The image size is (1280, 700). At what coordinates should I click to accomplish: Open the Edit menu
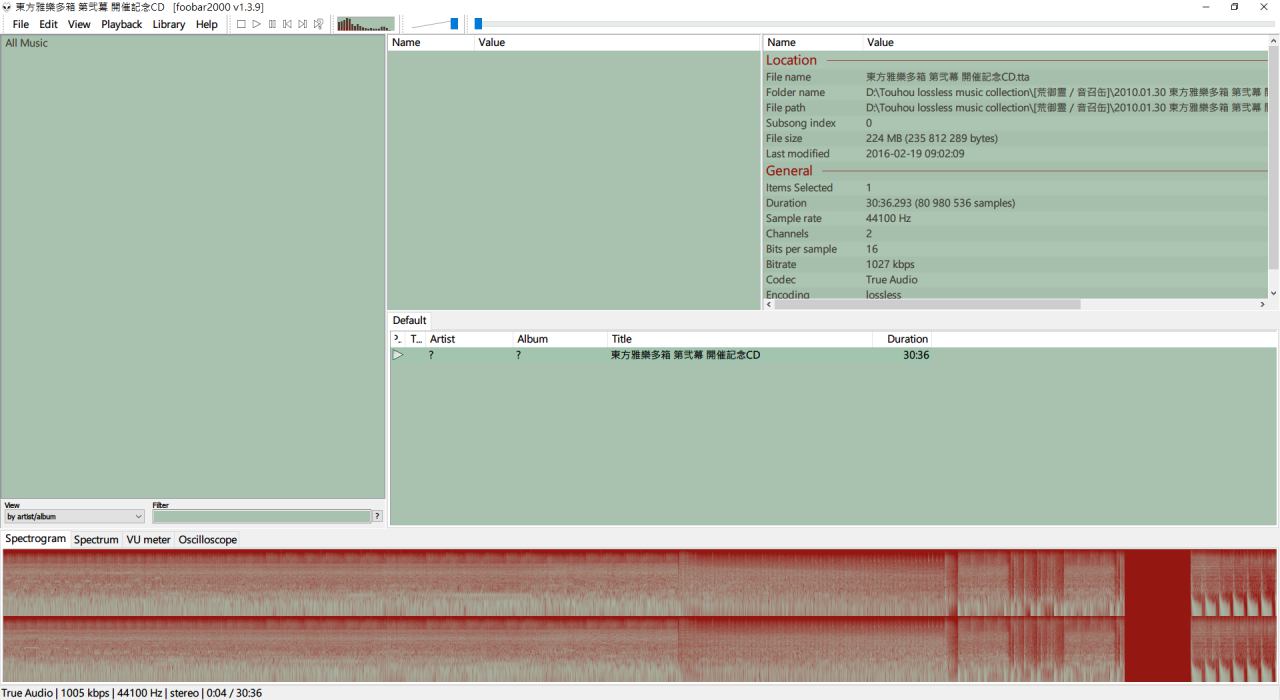[48, 24]
